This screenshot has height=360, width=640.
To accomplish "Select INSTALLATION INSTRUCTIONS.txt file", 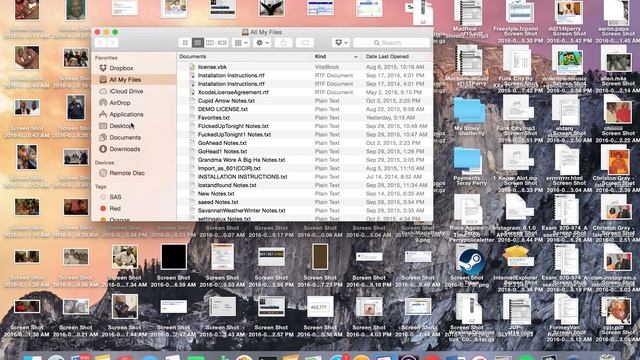I will 305,177.
